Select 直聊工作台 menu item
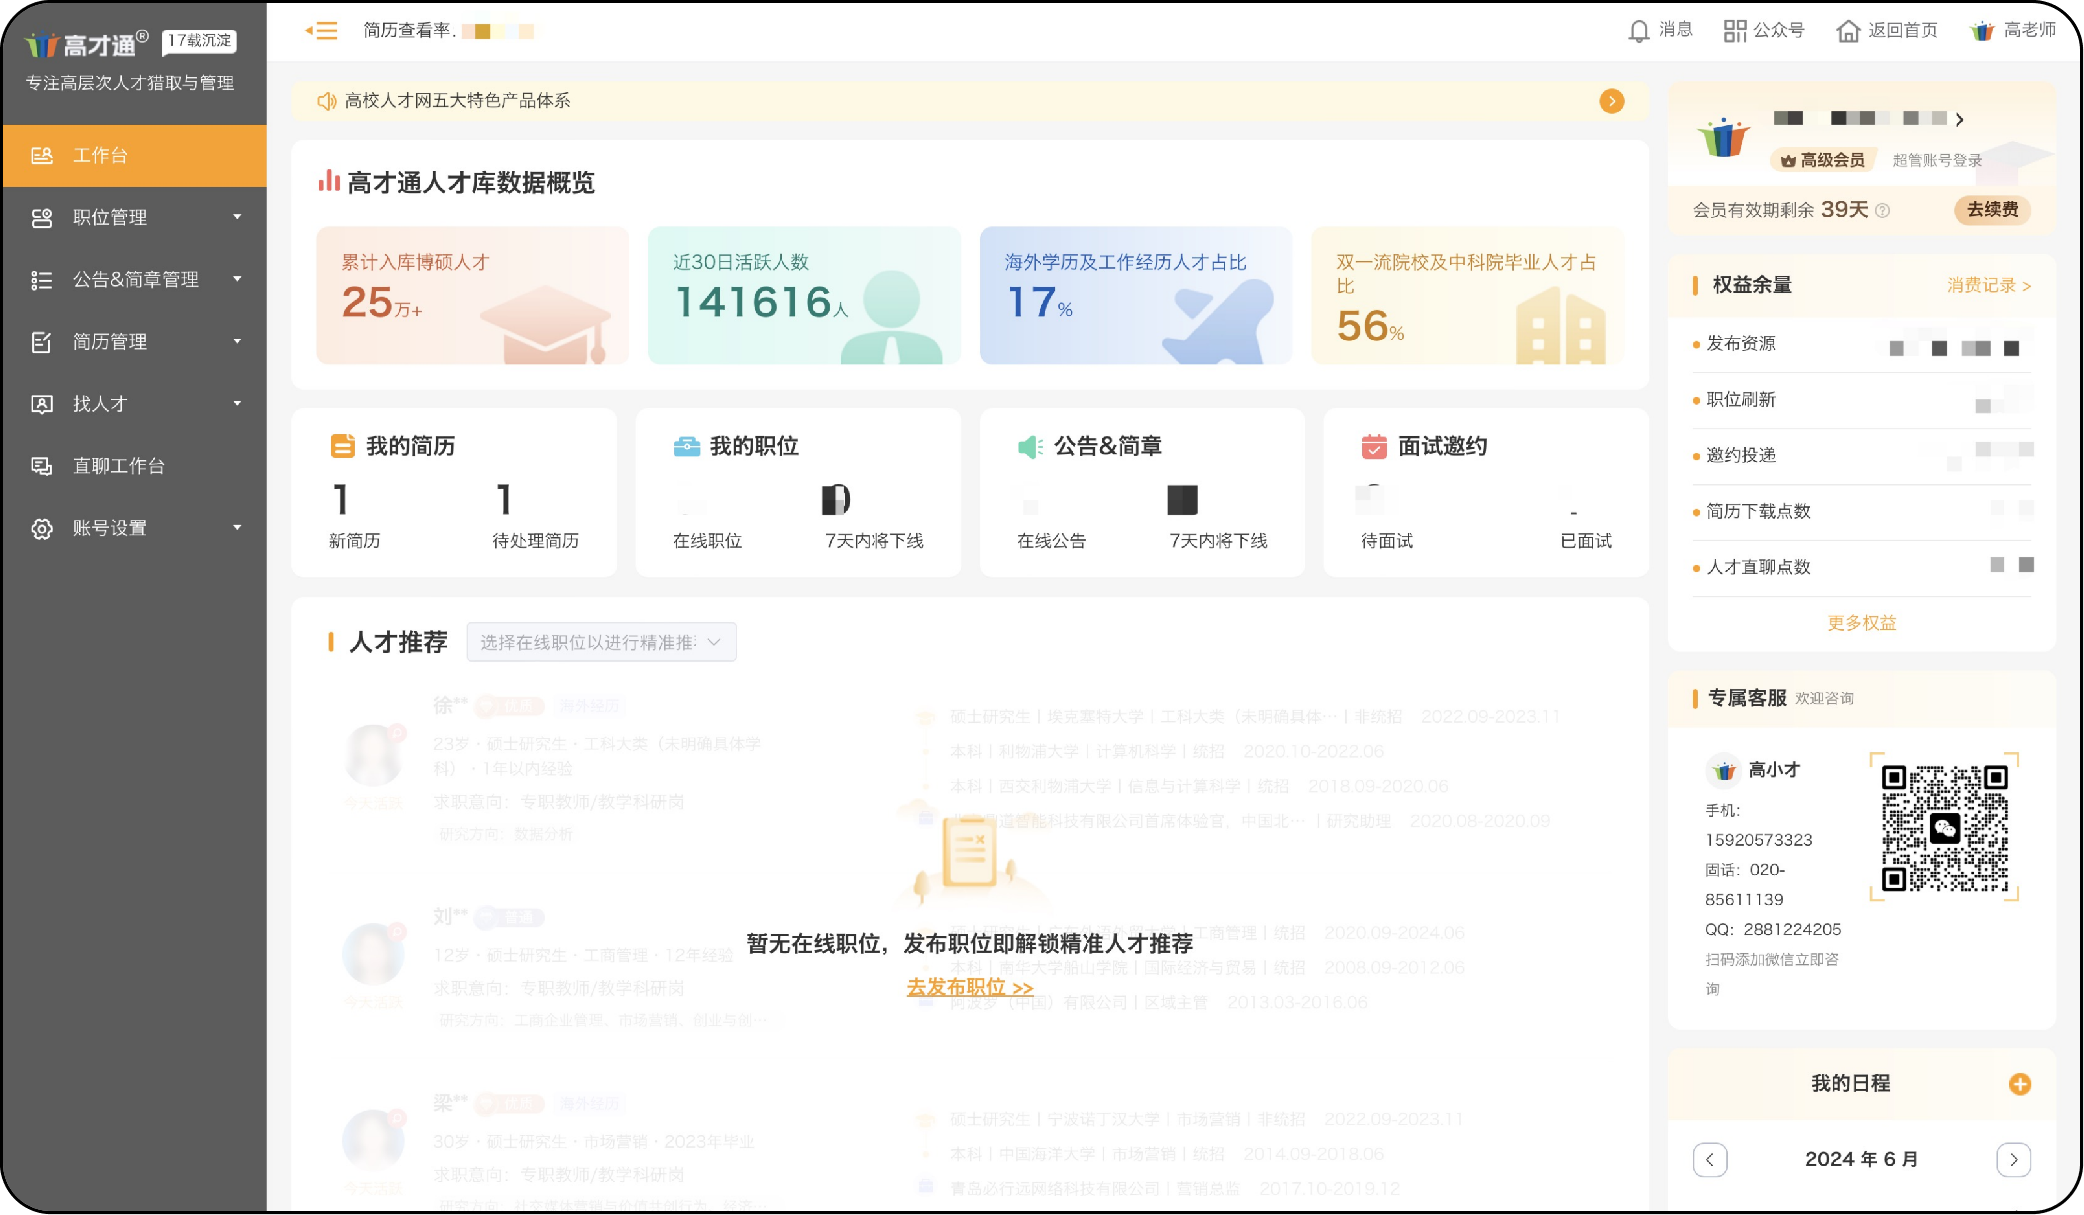Screen dimensions: 2084x1215 (x=135, y=466)
